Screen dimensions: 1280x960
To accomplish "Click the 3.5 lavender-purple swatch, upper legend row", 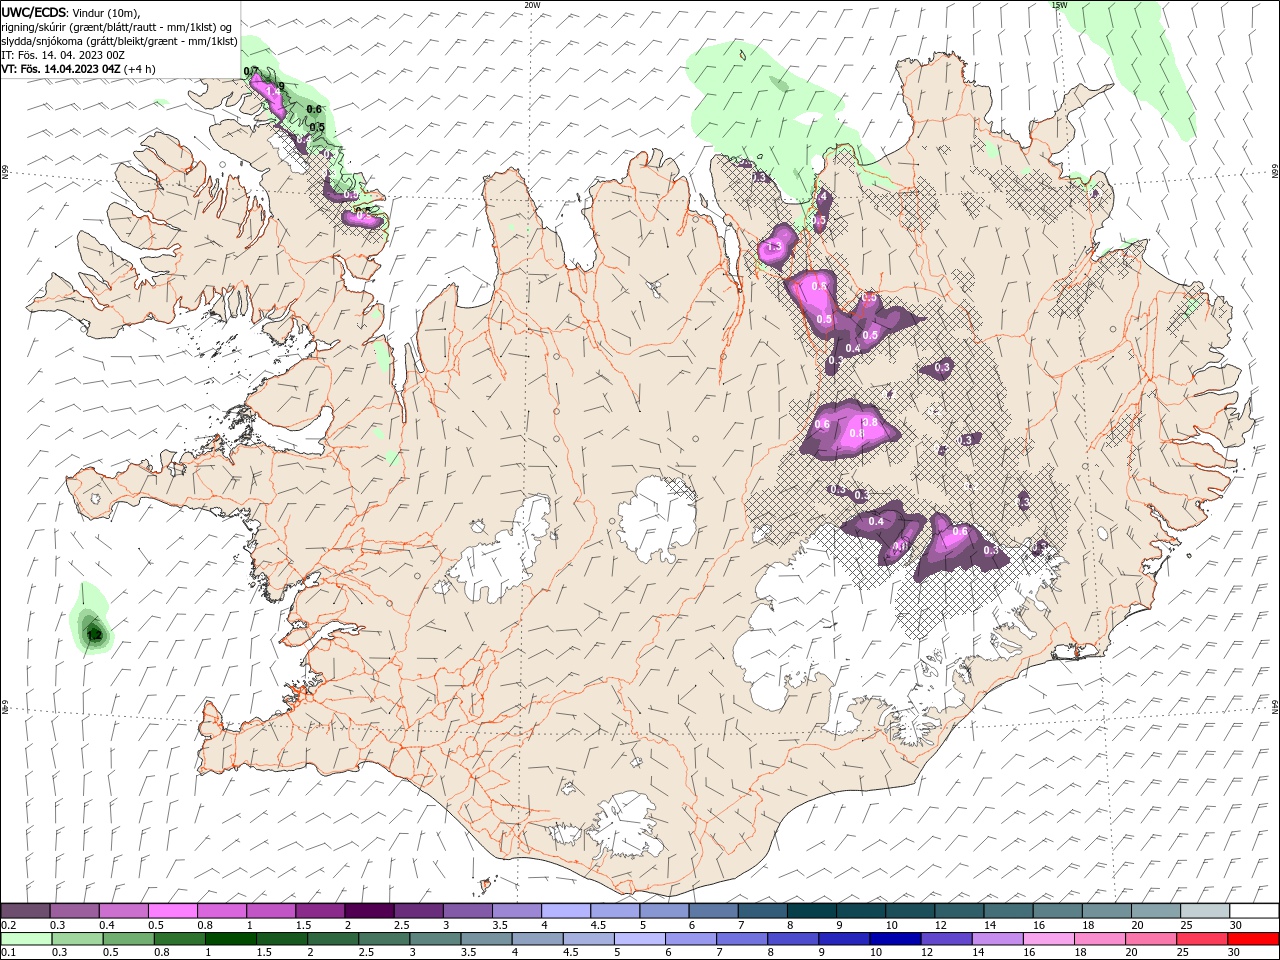I will point(515,911).
